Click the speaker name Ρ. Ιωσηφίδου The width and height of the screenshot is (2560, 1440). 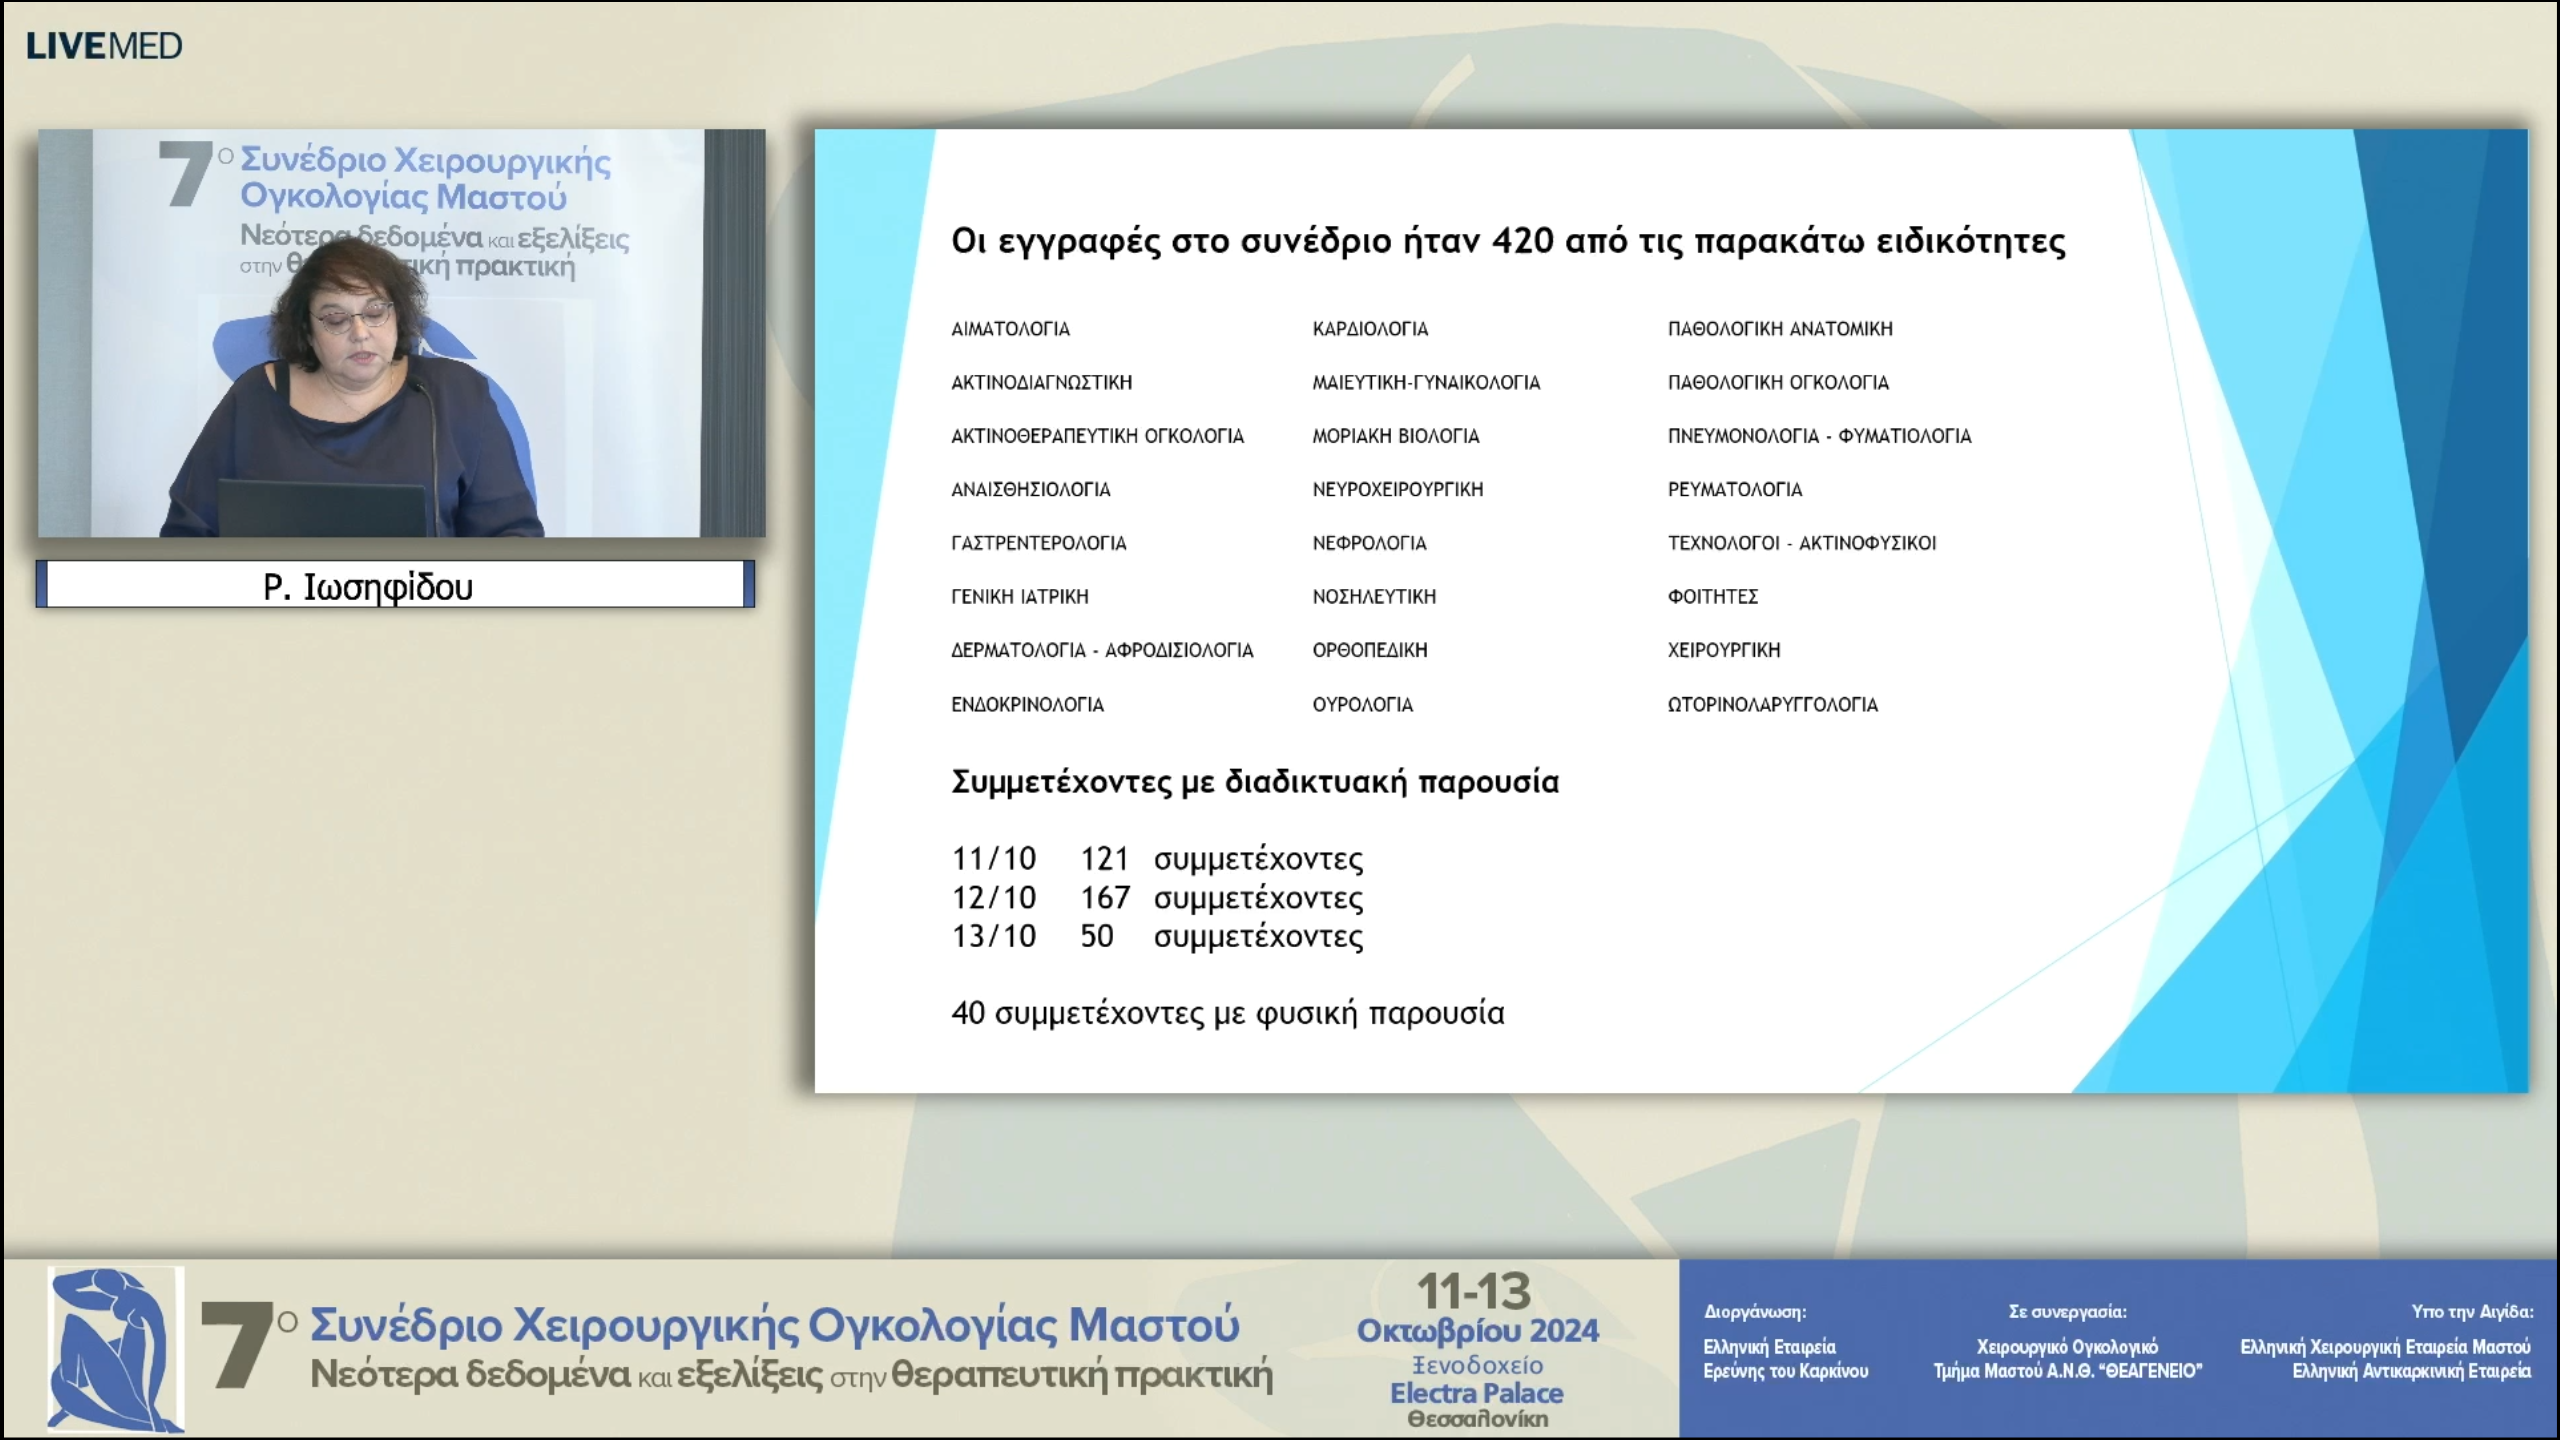pyautogui.click(x=368, y=586)
